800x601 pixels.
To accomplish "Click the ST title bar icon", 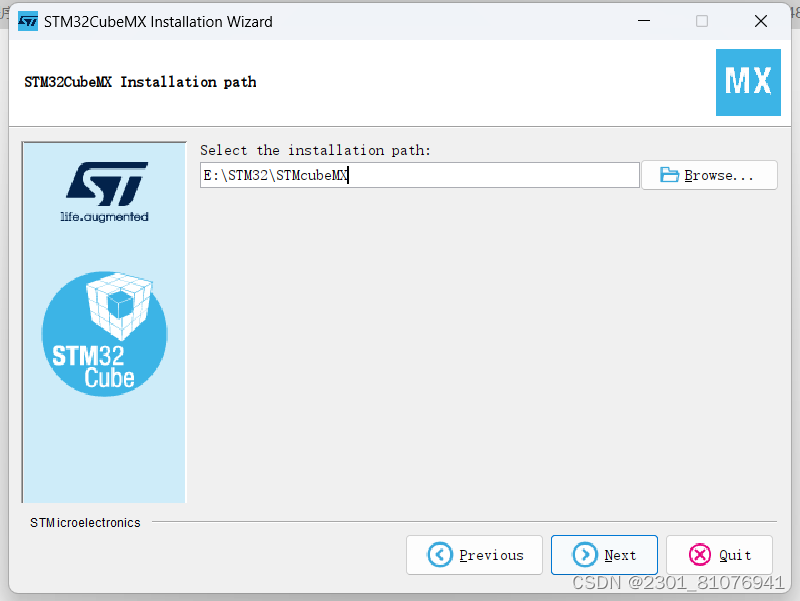I will click(28, 21).
